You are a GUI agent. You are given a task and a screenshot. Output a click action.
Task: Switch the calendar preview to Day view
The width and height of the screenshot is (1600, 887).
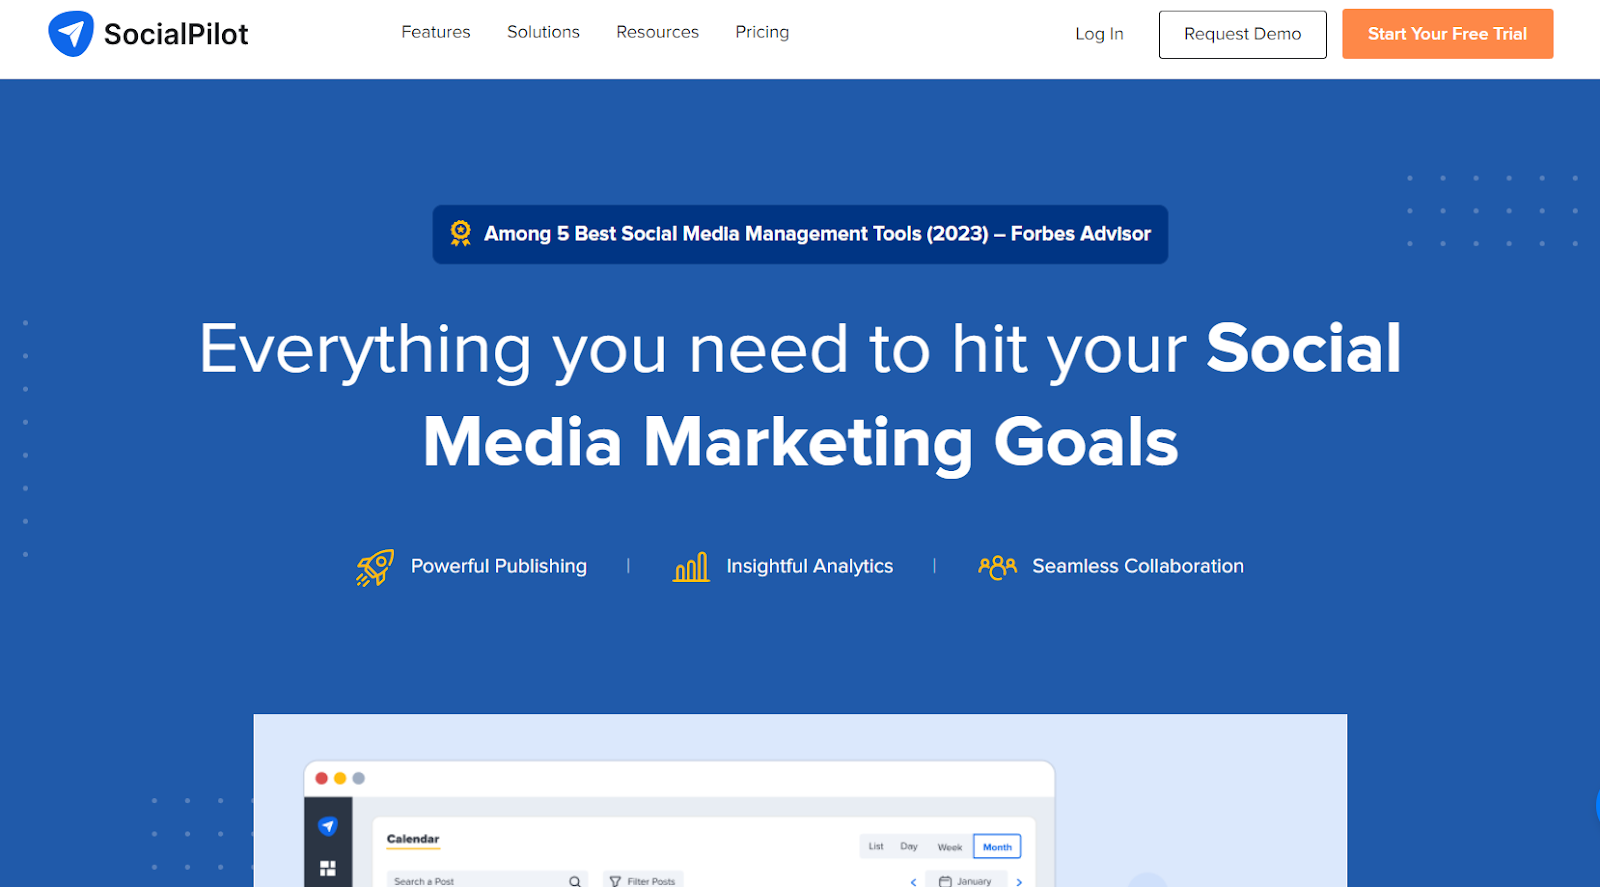pos(909,846)
